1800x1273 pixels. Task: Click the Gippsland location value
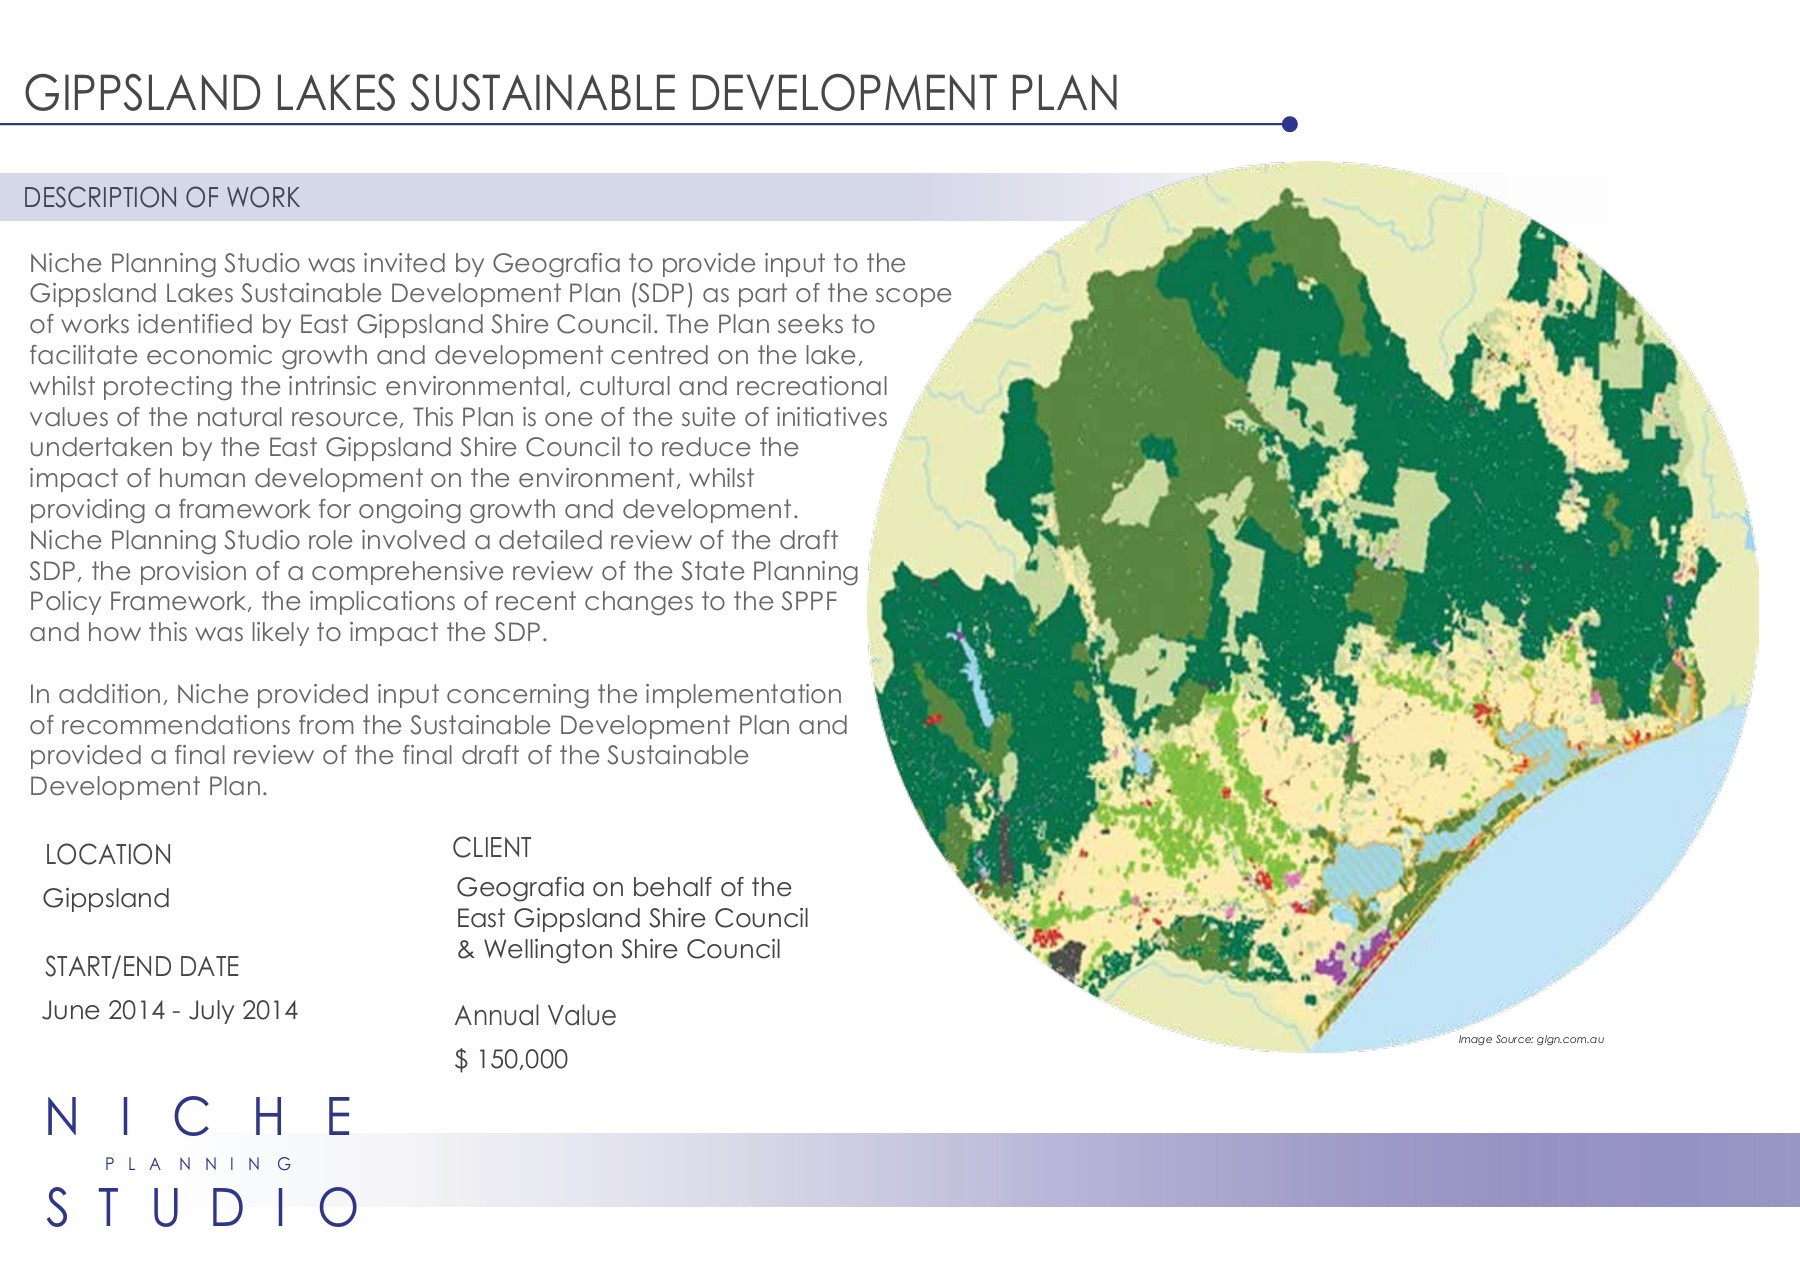108,898
